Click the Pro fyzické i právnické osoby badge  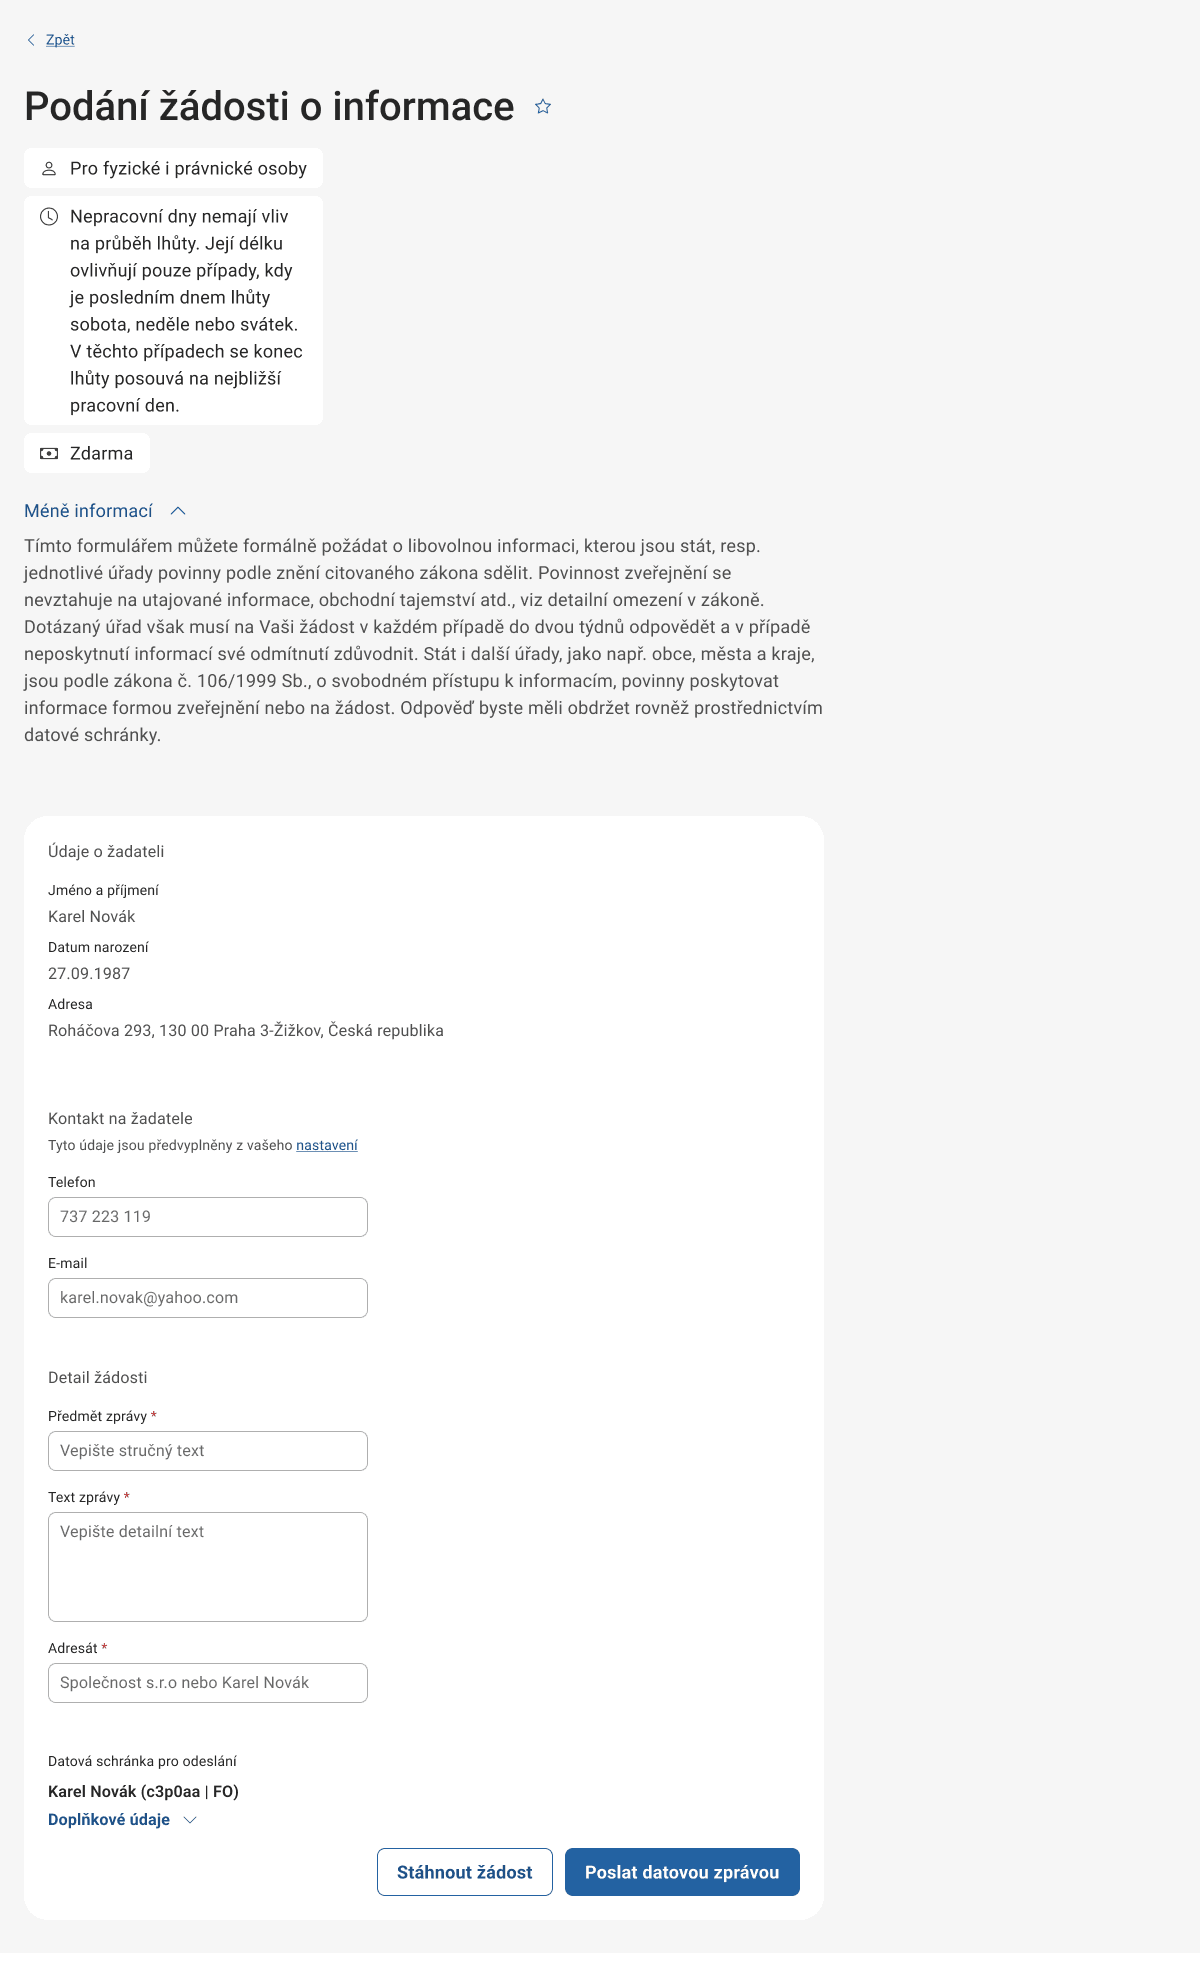coord(188,169)
